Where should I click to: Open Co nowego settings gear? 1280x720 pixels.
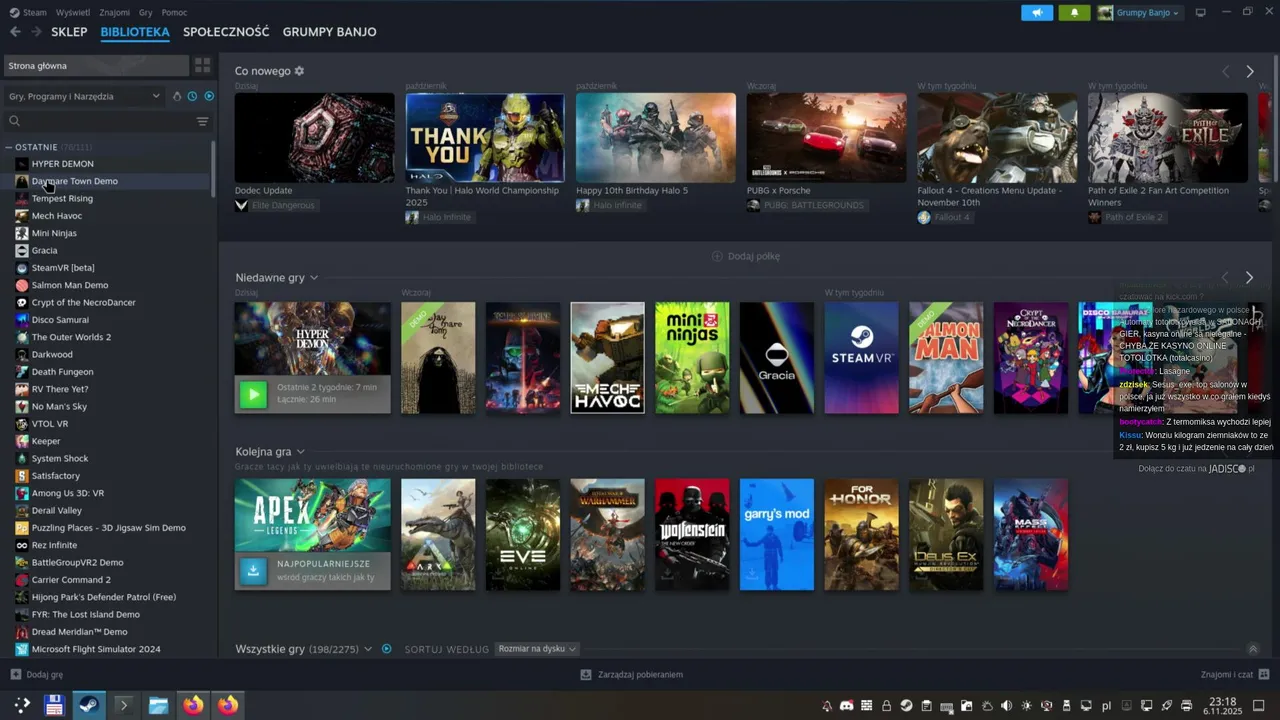tap(299, 71)
